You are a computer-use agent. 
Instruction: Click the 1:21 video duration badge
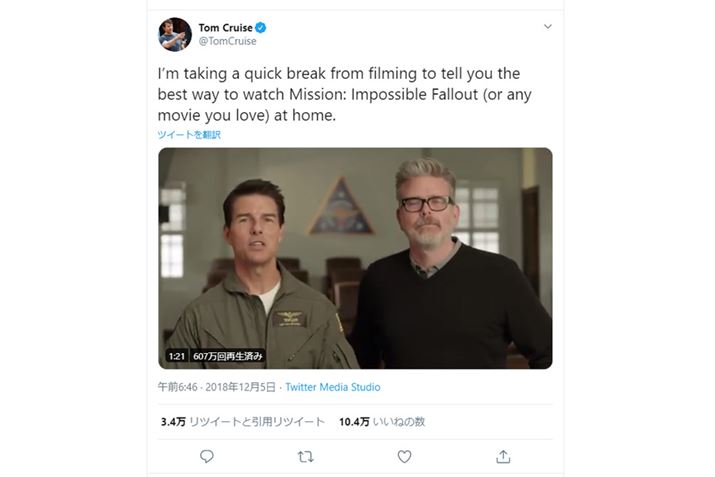tap(174, 355)
